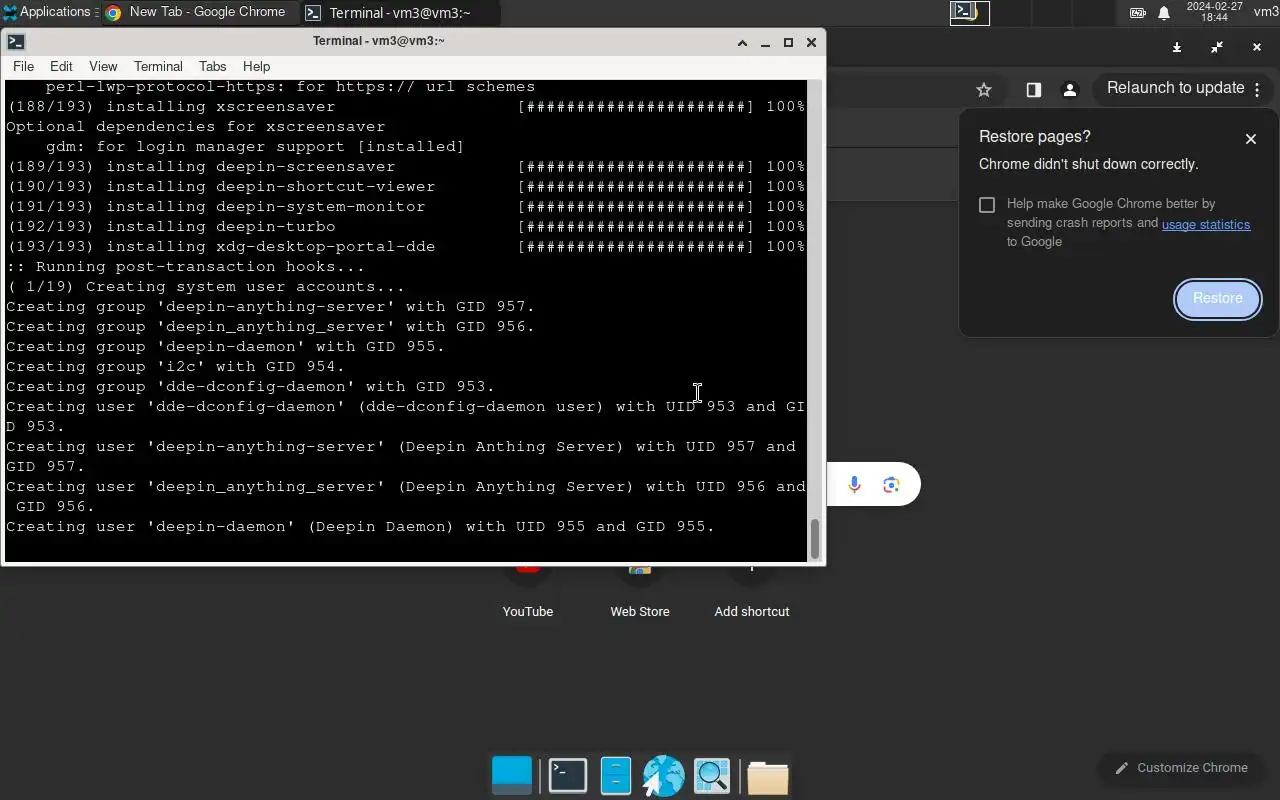Open the Terminal menu in menubar
This screenshot has width=1280, height=800.
pos(158,66)
